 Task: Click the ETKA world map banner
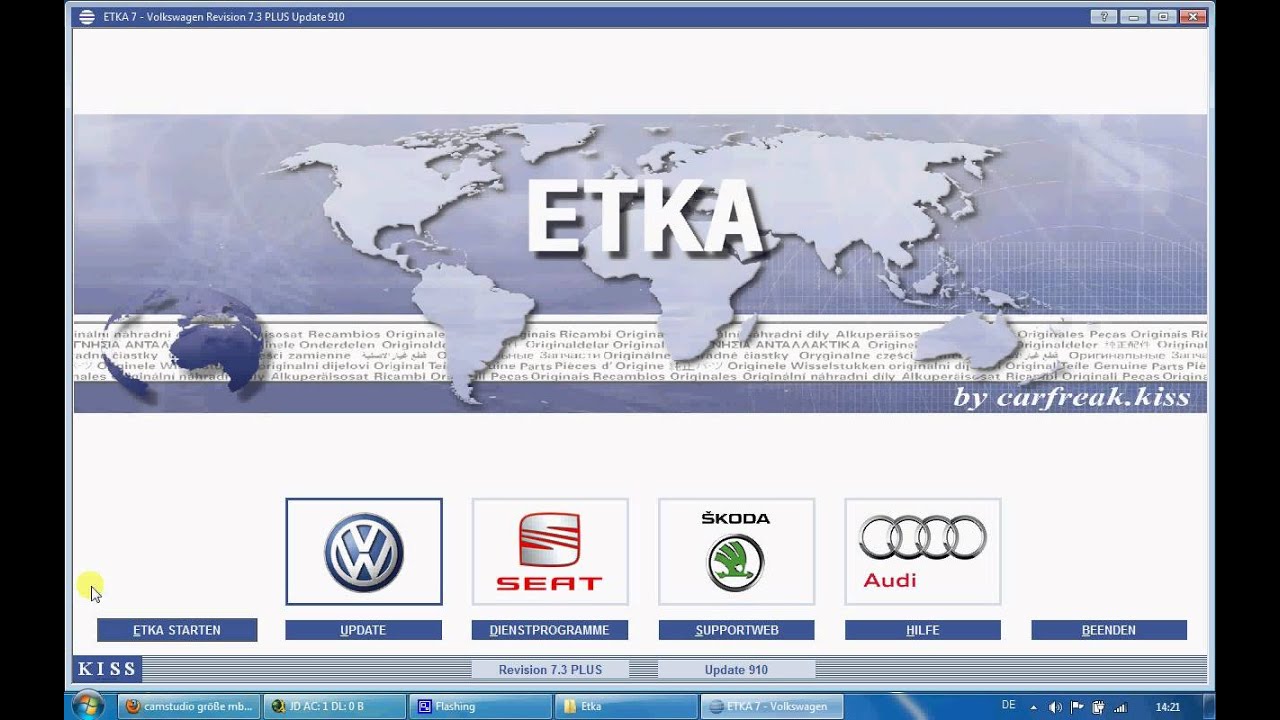640,263
